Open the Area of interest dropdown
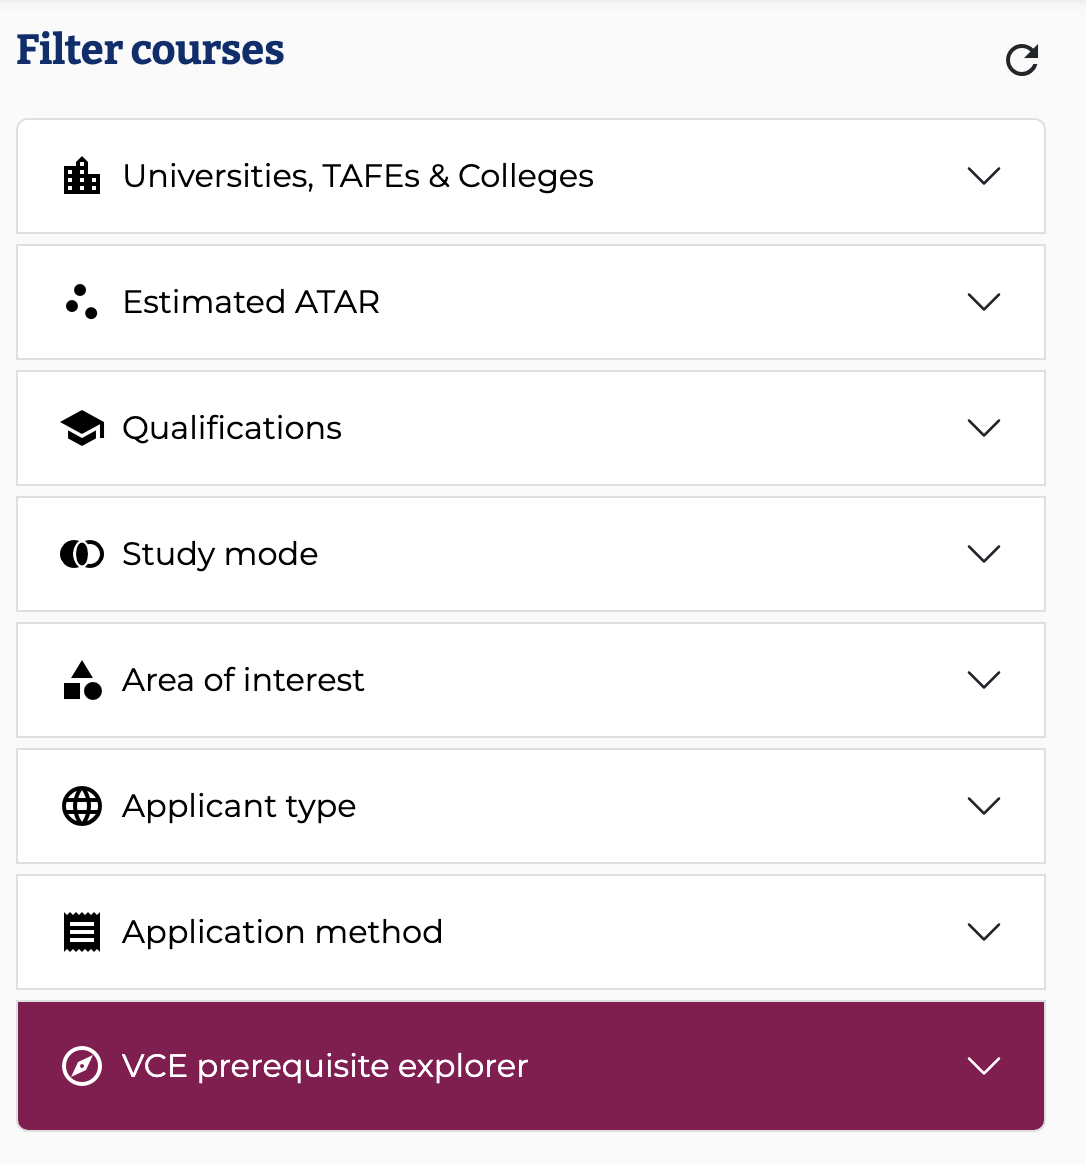The height and width of the screenshot is (1164, 1086). pos(984,680)
